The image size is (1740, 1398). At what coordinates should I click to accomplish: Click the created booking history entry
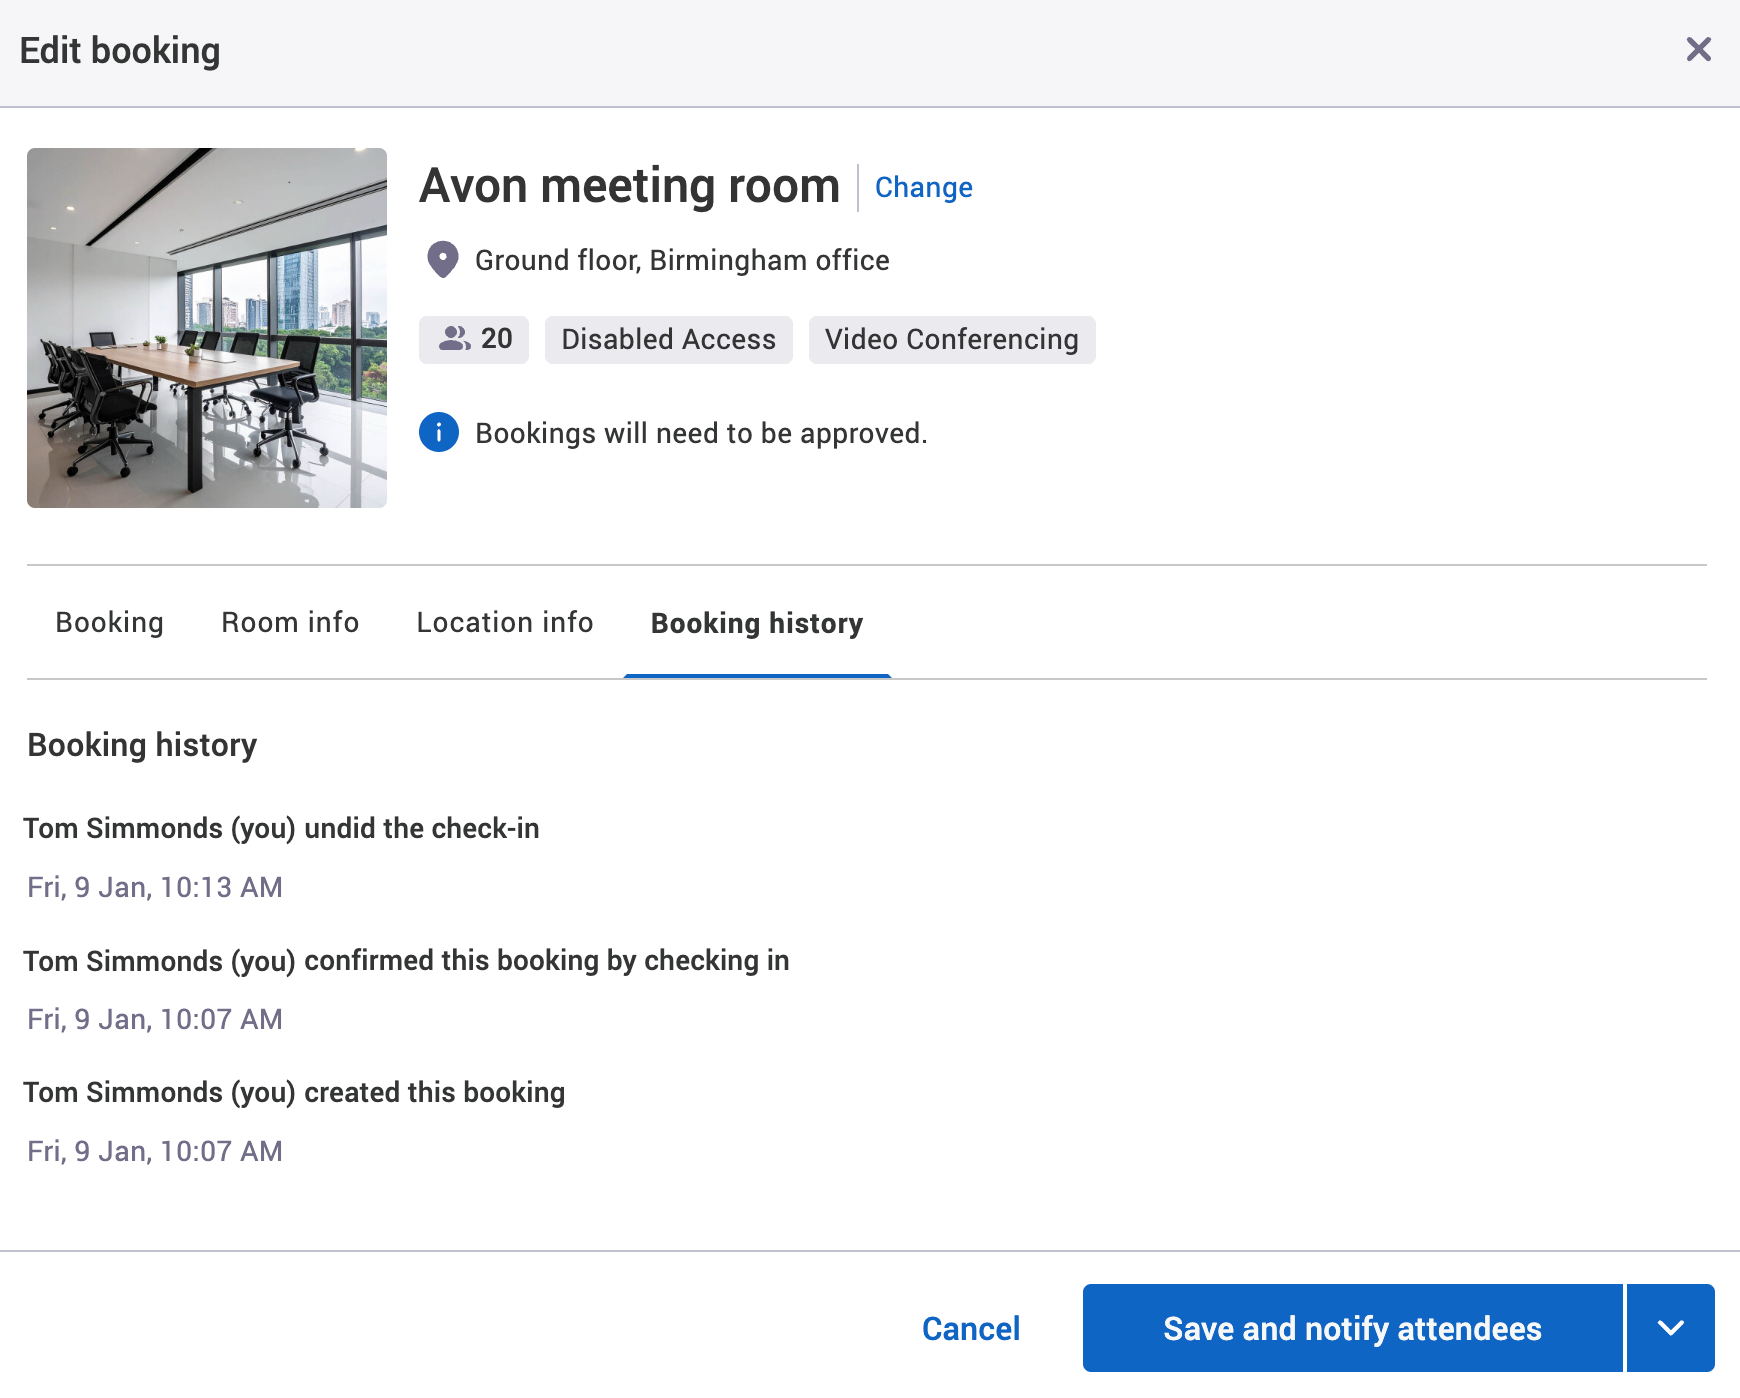coord(295,1092)
